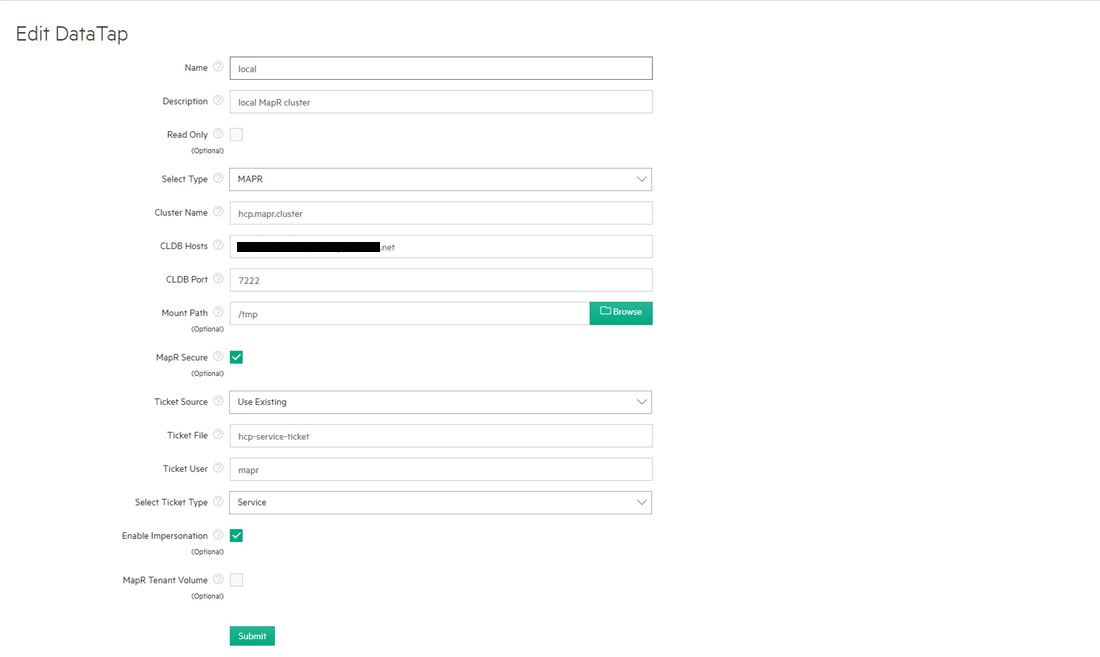Show help for CLDB Hosts
This screenshot has width=1100, height=657.
(x=218, y=245)
